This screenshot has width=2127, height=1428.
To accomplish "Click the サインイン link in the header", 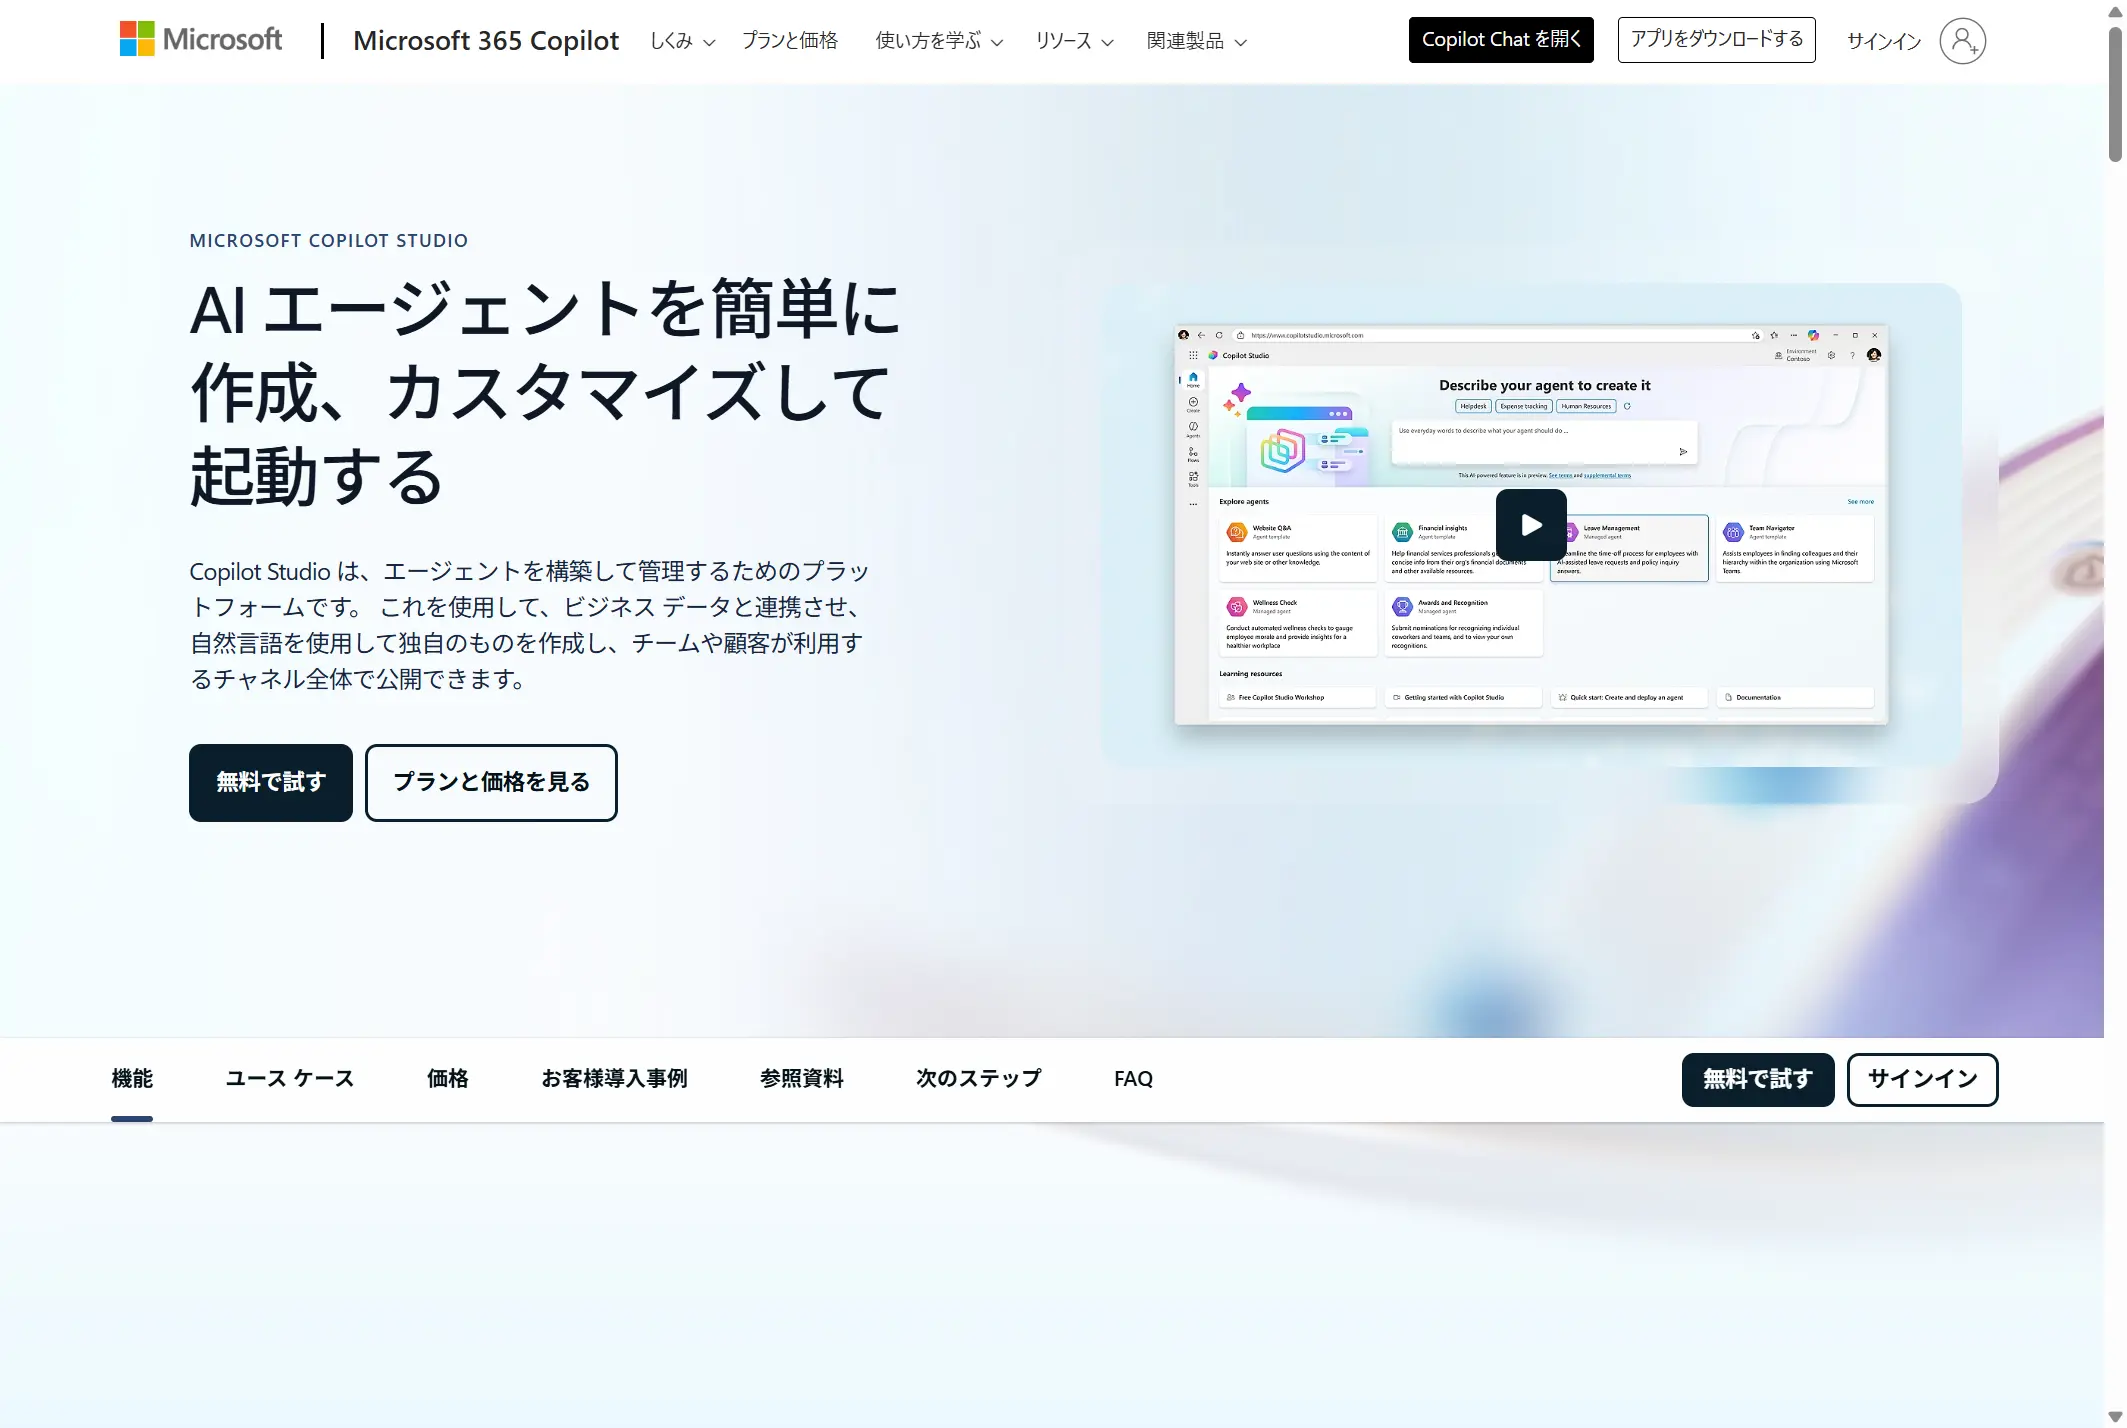I will 1883,41.
